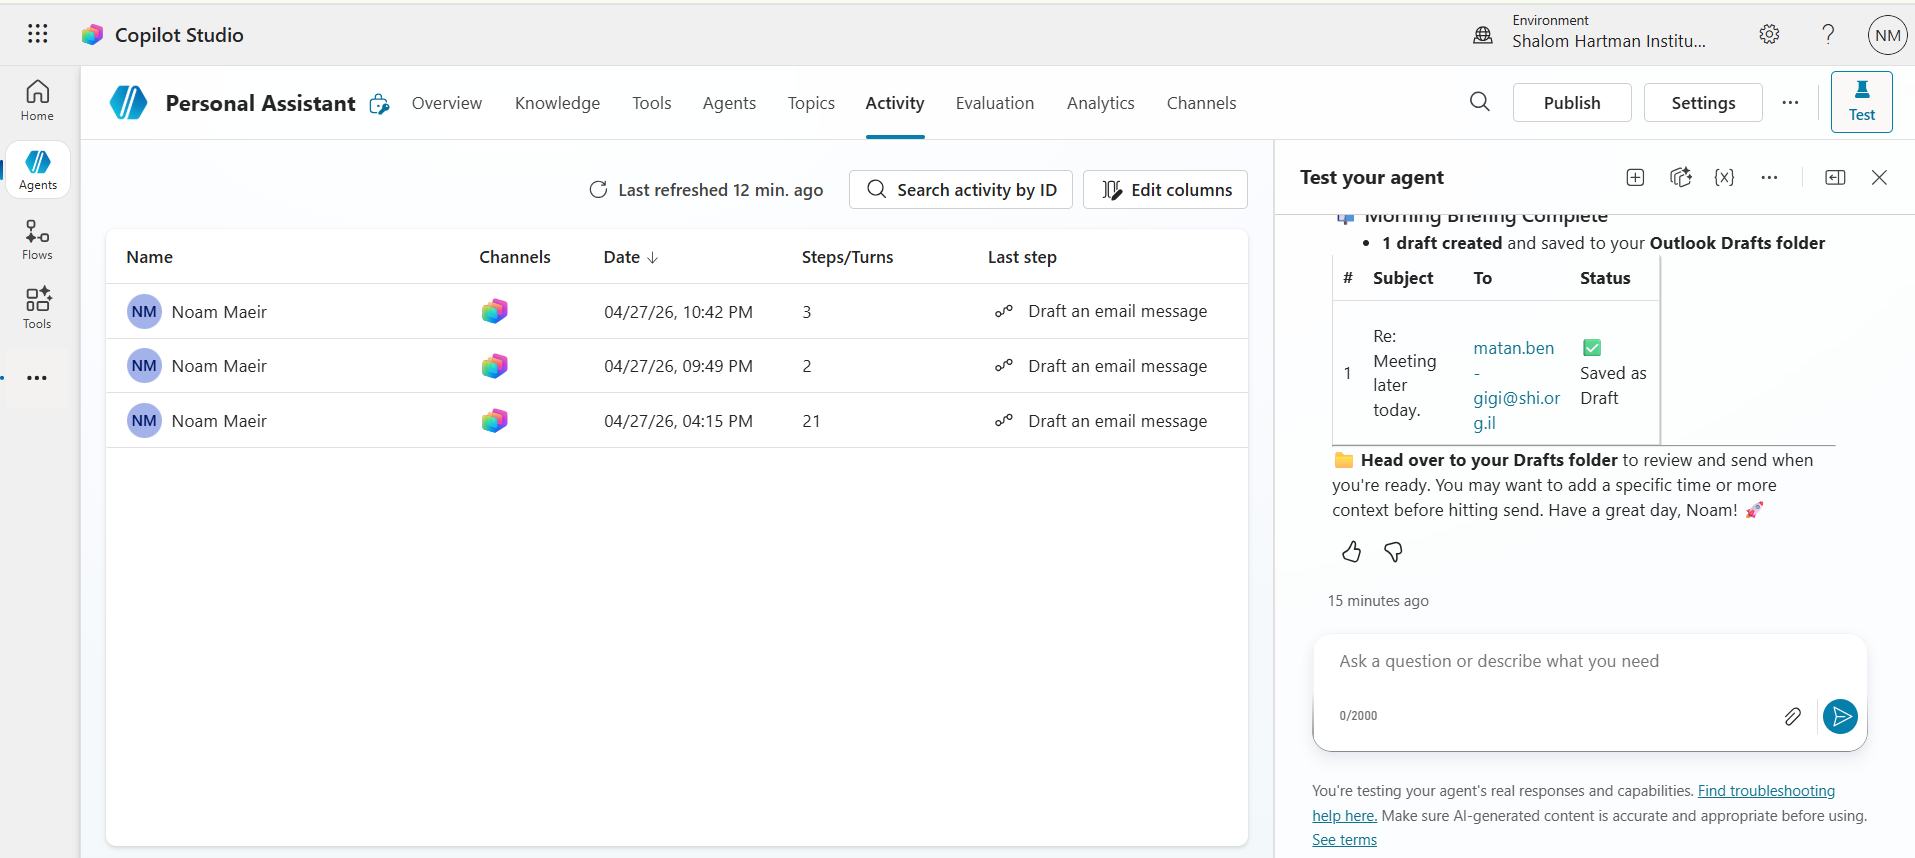
Task: Click the matan.ben-gigi@shi.org.il email link
Action: tap(1516, 385)
